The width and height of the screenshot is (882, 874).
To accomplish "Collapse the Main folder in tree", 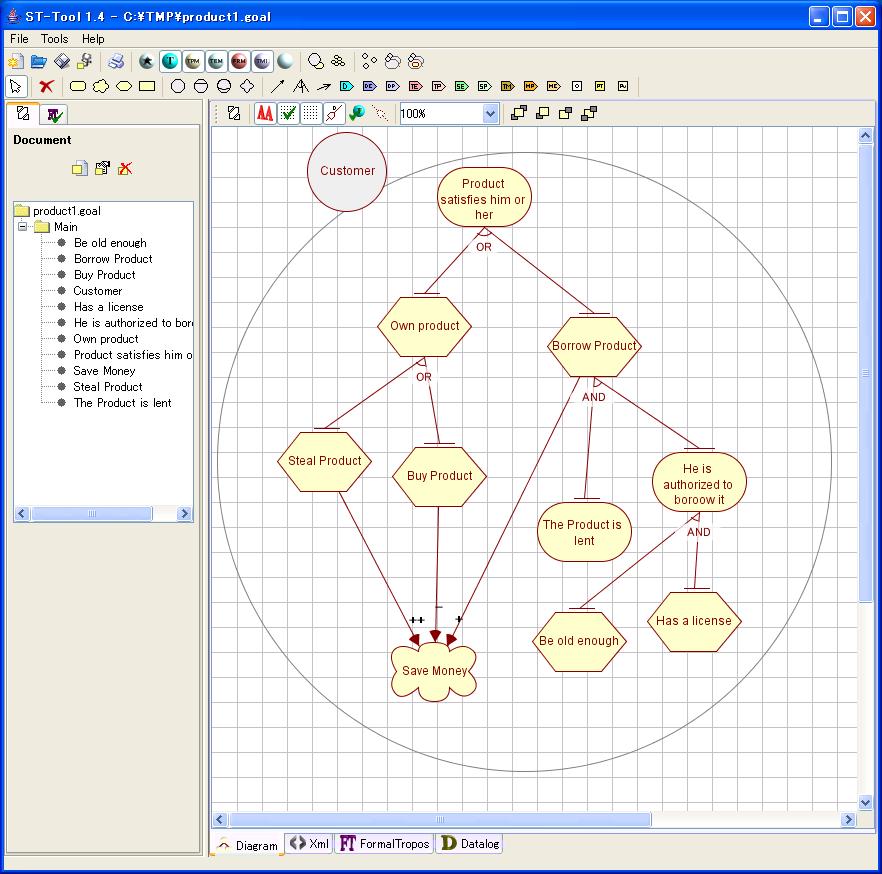I will pyautogui.click(x=22, y=227).
